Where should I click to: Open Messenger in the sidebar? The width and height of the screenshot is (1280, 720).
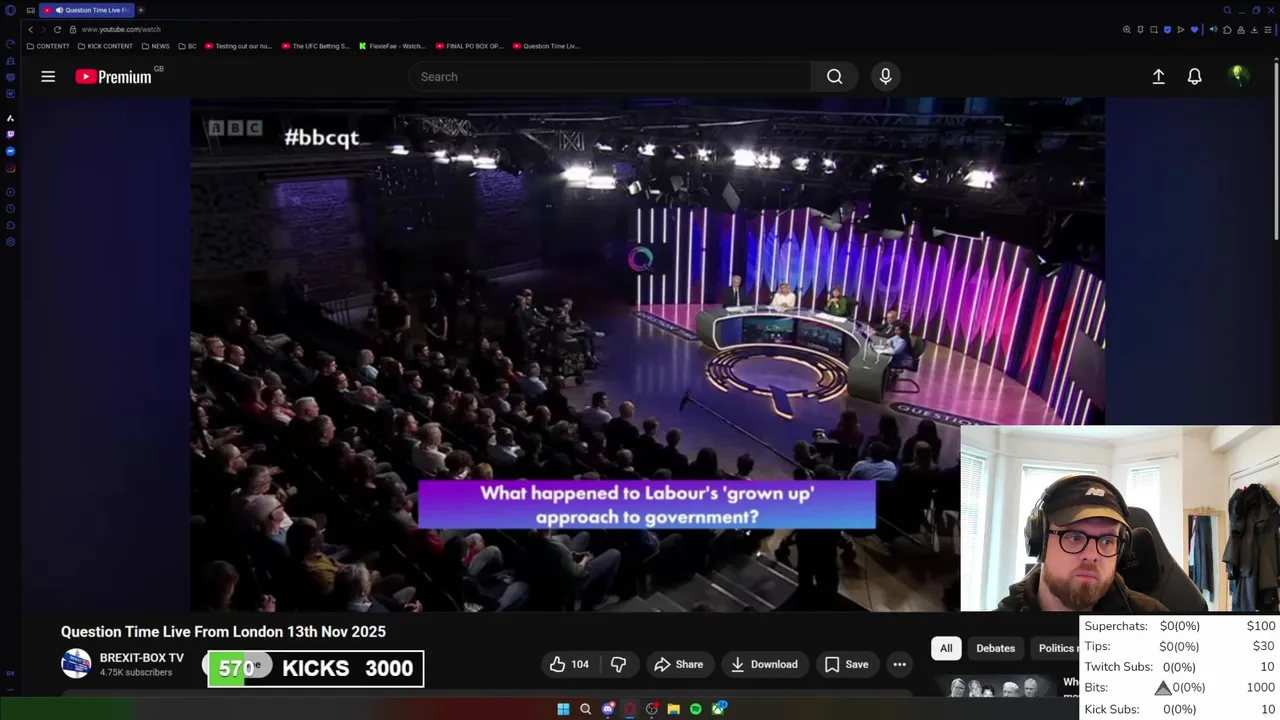coord(10,151)
